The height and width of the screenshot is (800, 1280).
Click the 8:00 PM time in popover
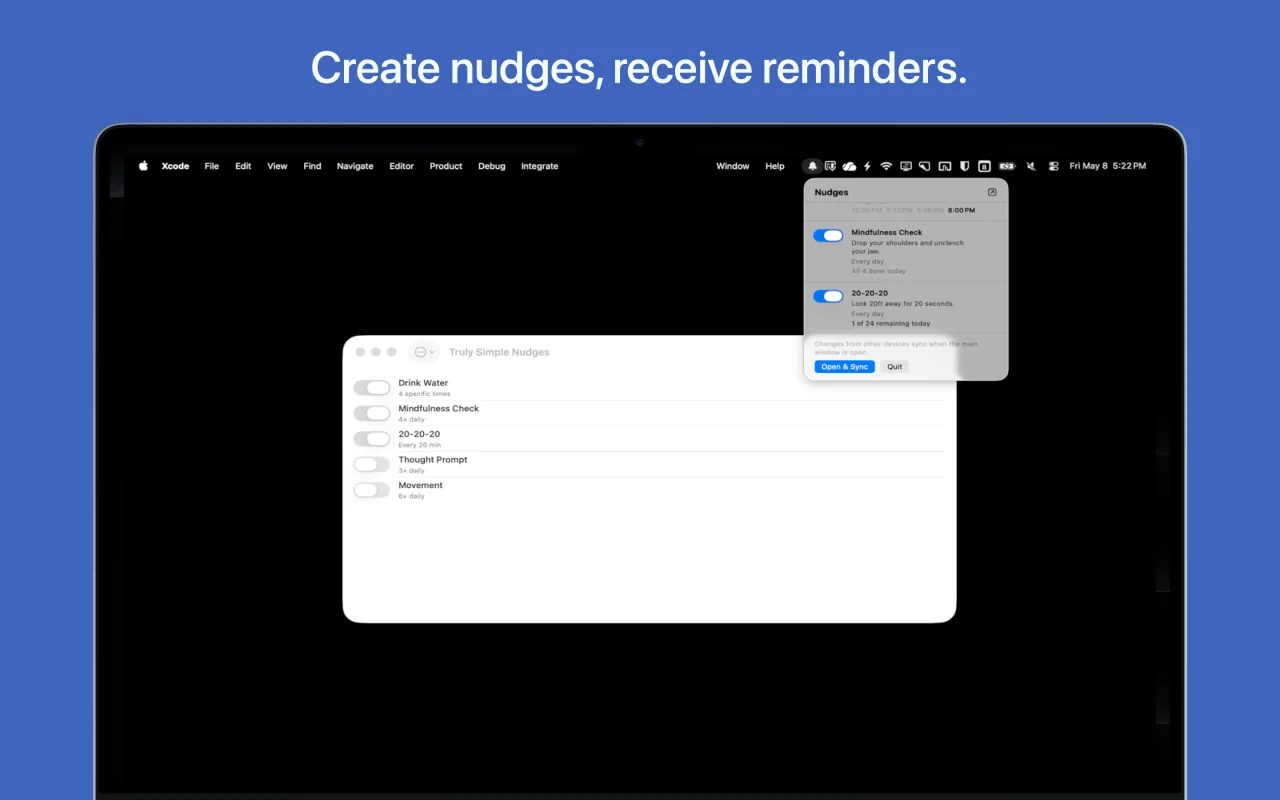pyautogui.click(x=962, y=211)
